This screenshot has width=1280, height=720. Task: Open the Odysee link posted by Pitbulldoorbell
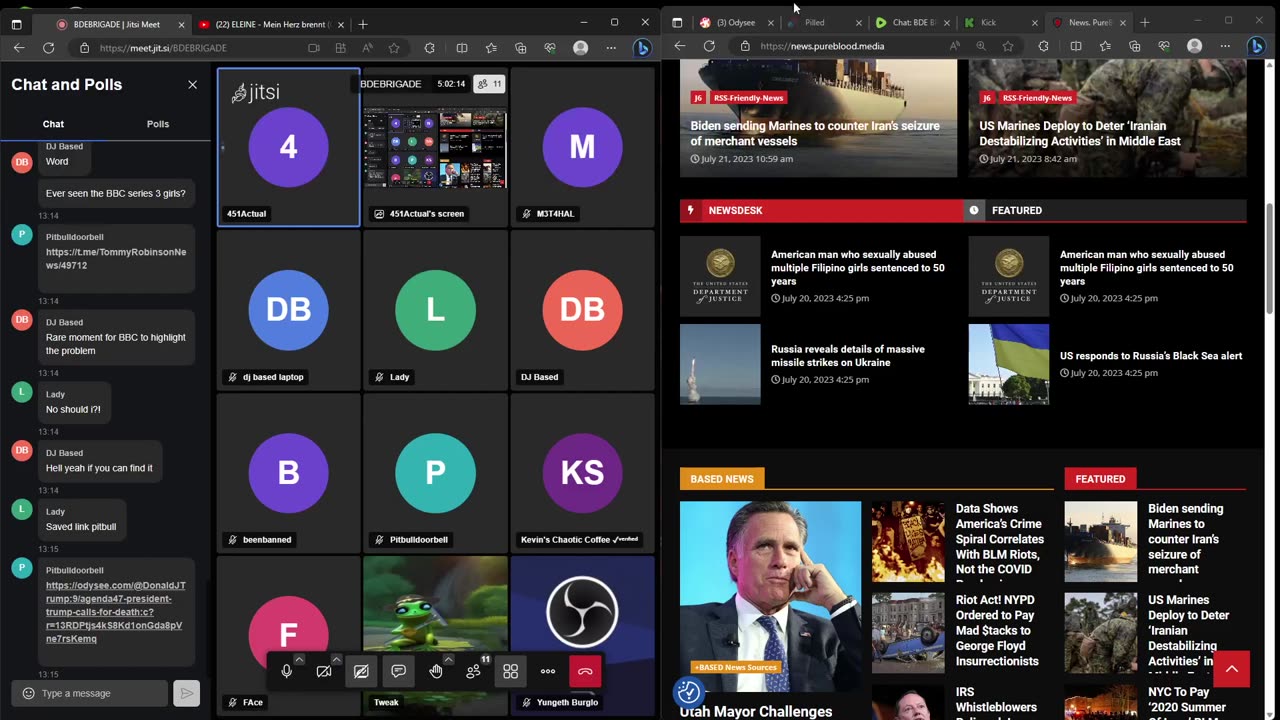116,612
